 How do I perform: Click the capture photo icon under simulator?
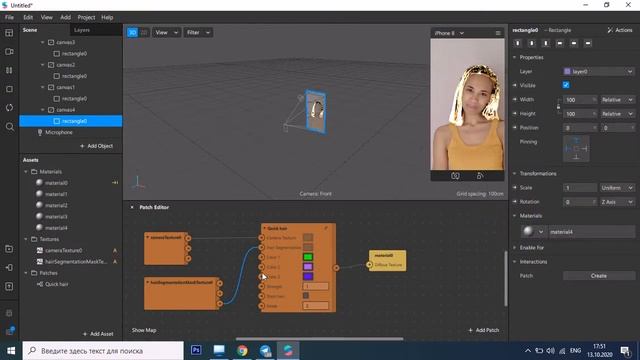[x=455, y=176]
